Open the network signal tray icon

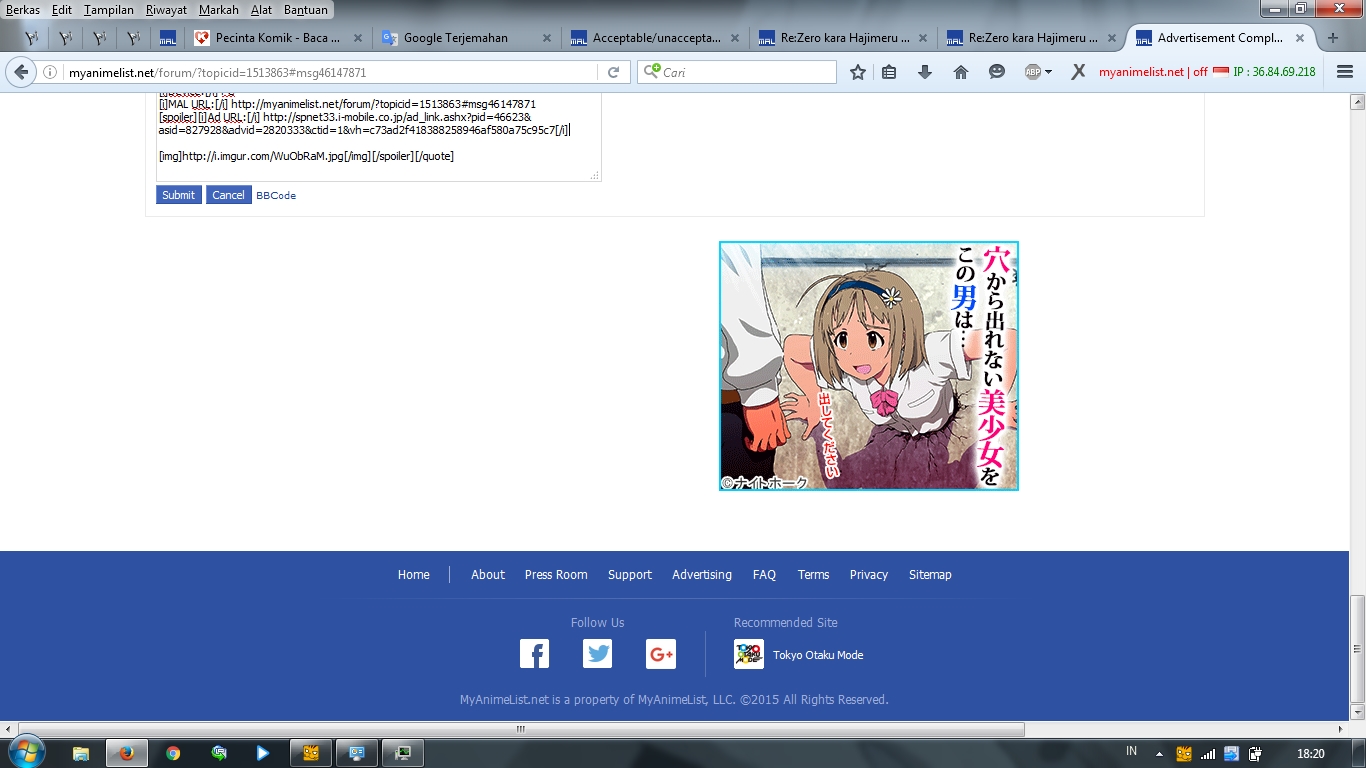tap(1208, 753)
